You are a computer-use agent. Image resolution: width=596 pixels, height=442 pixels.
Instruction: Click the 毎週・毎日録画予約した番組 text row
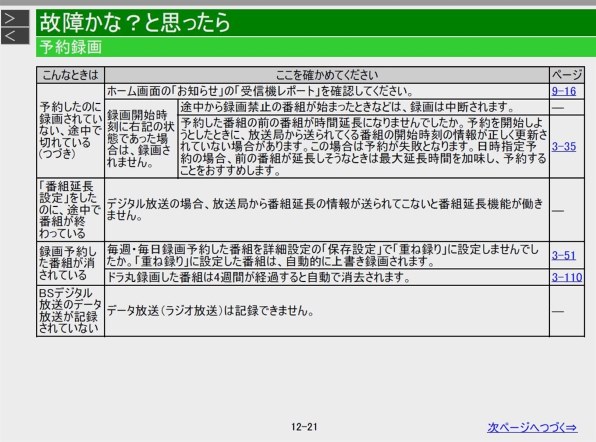327,255
